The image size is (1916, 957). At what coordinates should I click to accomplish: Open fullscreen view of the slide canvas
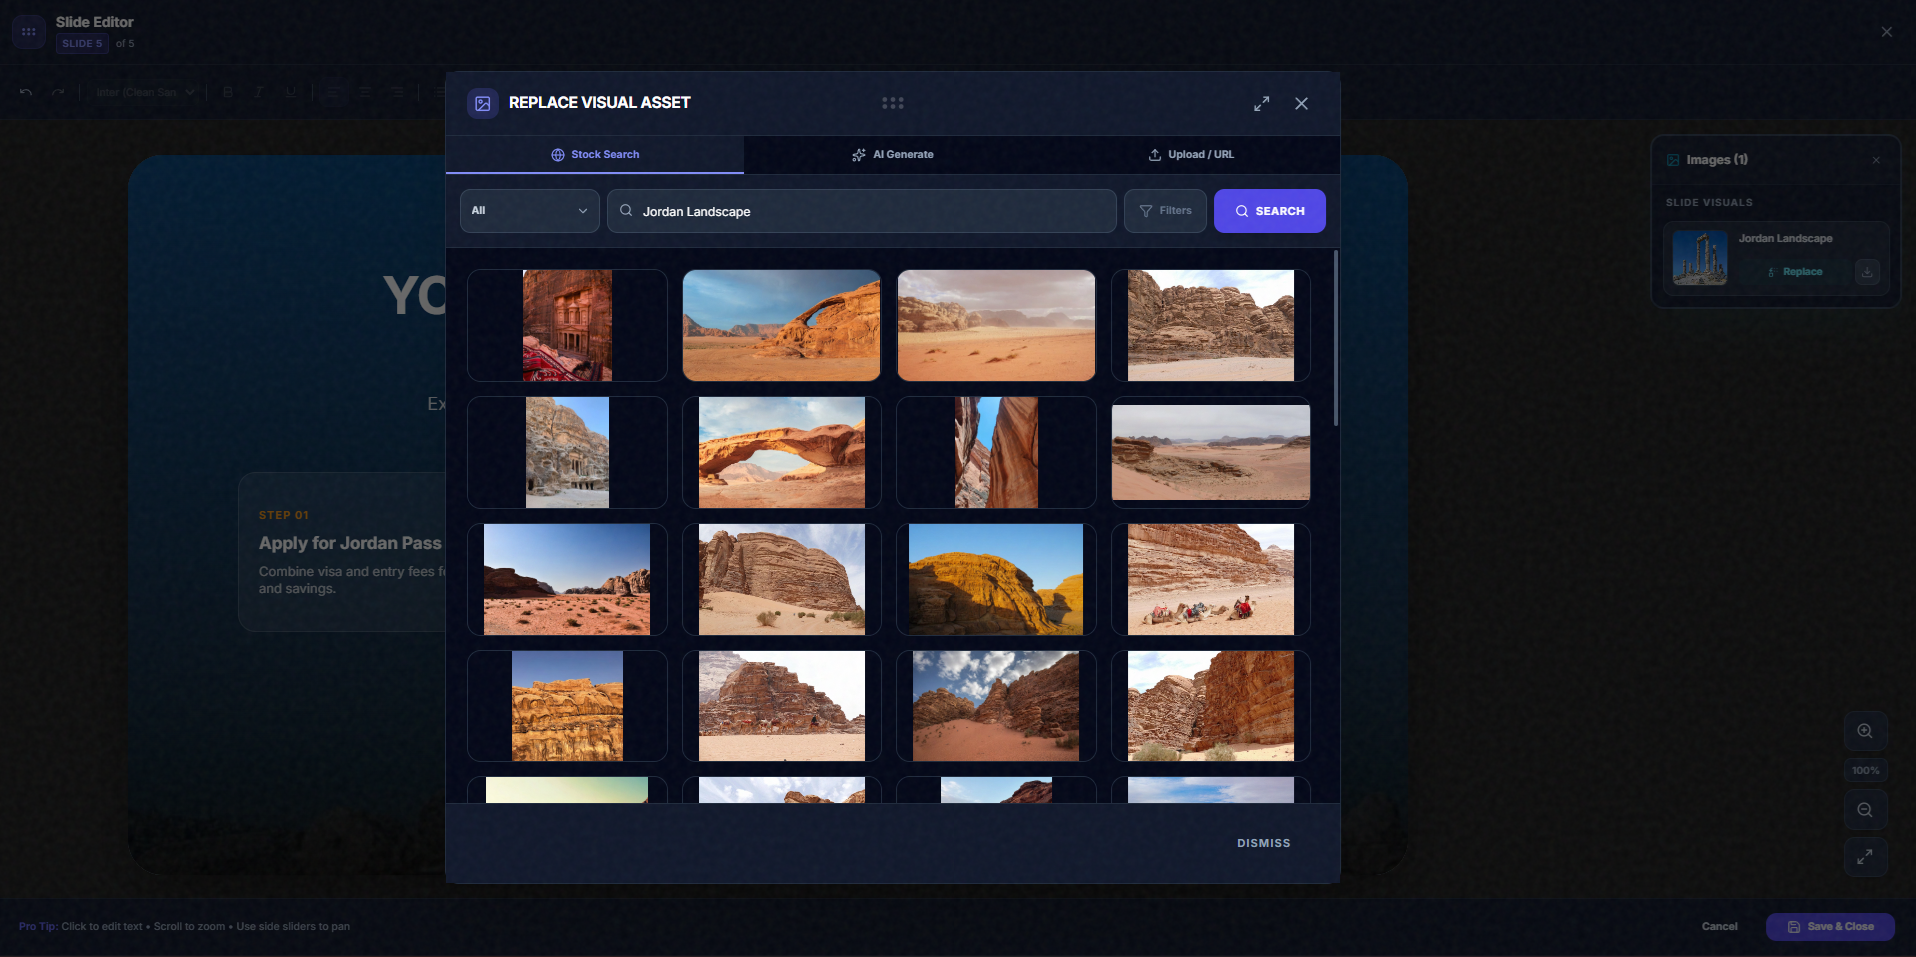(x=1865, y=857)
